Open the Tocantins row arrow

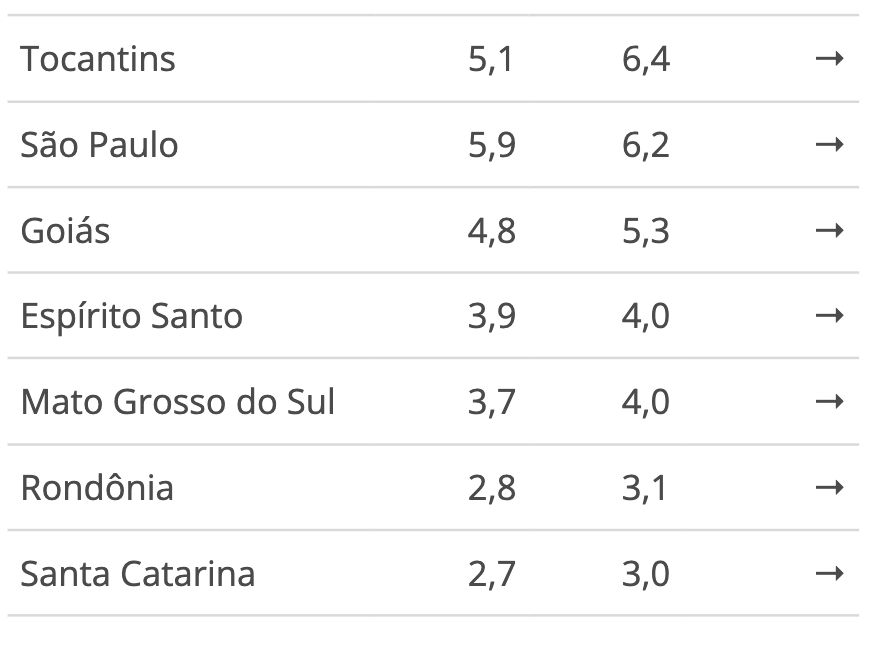coord(829,58)
